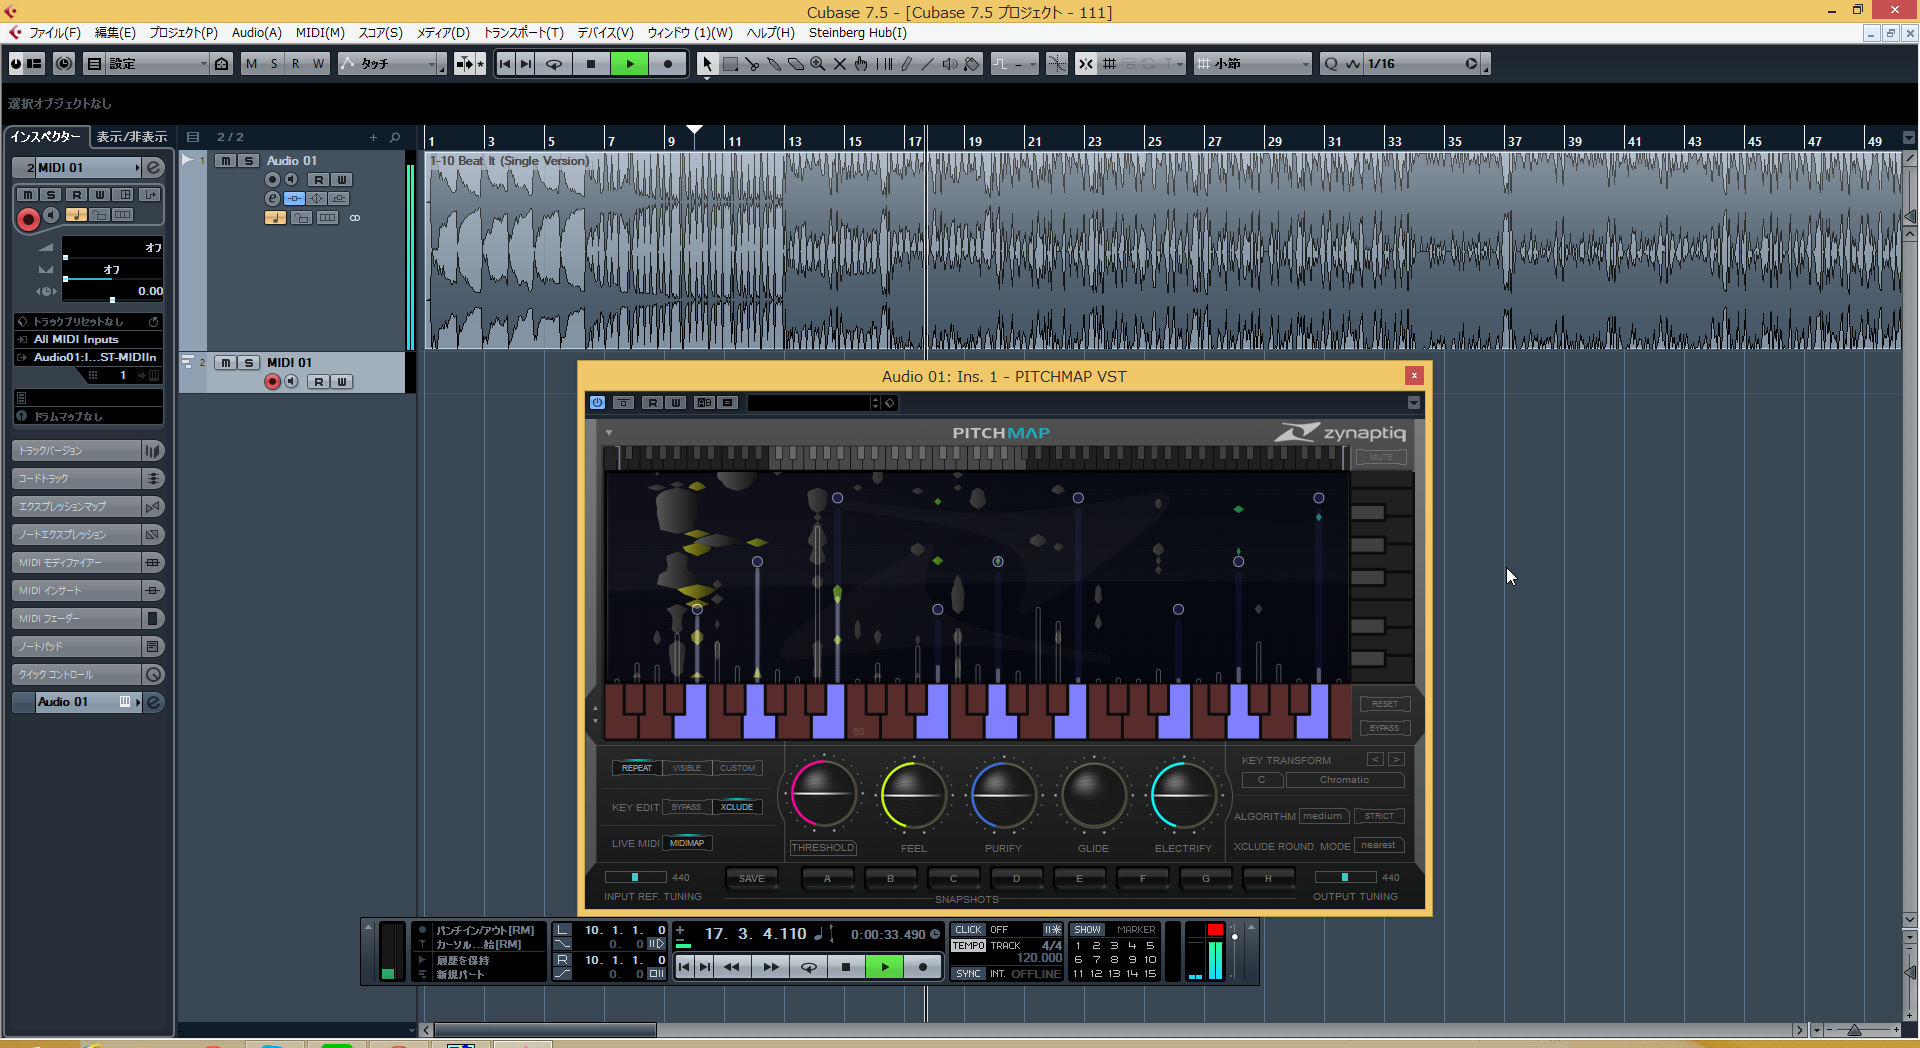Select the Draw pencil tool

pos(906,64)
